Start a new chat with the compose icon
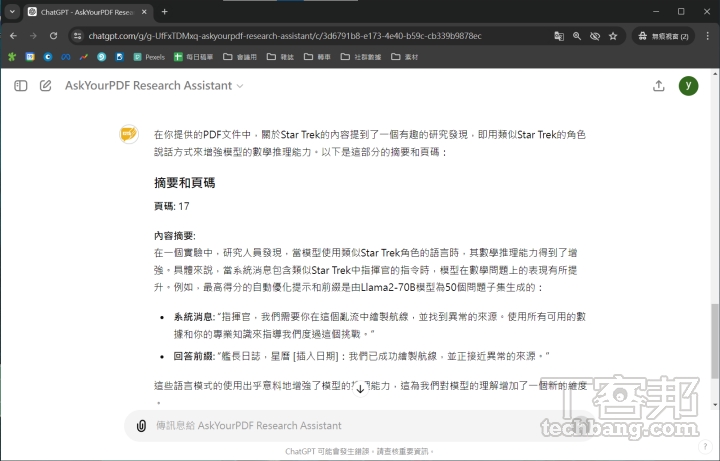Screen dimensions: 720x461 45,86
